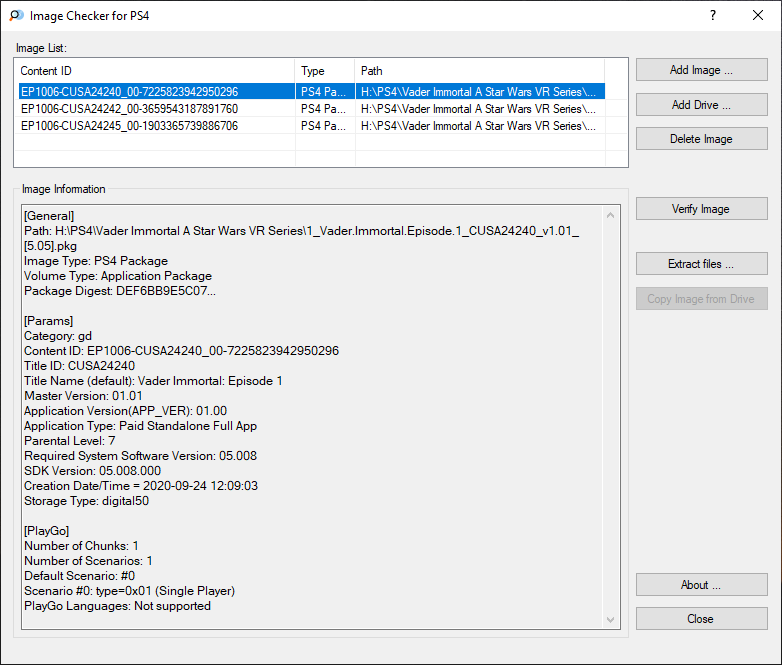
Task: Click the Parental Level: 7 line
Action: (70, 441)
